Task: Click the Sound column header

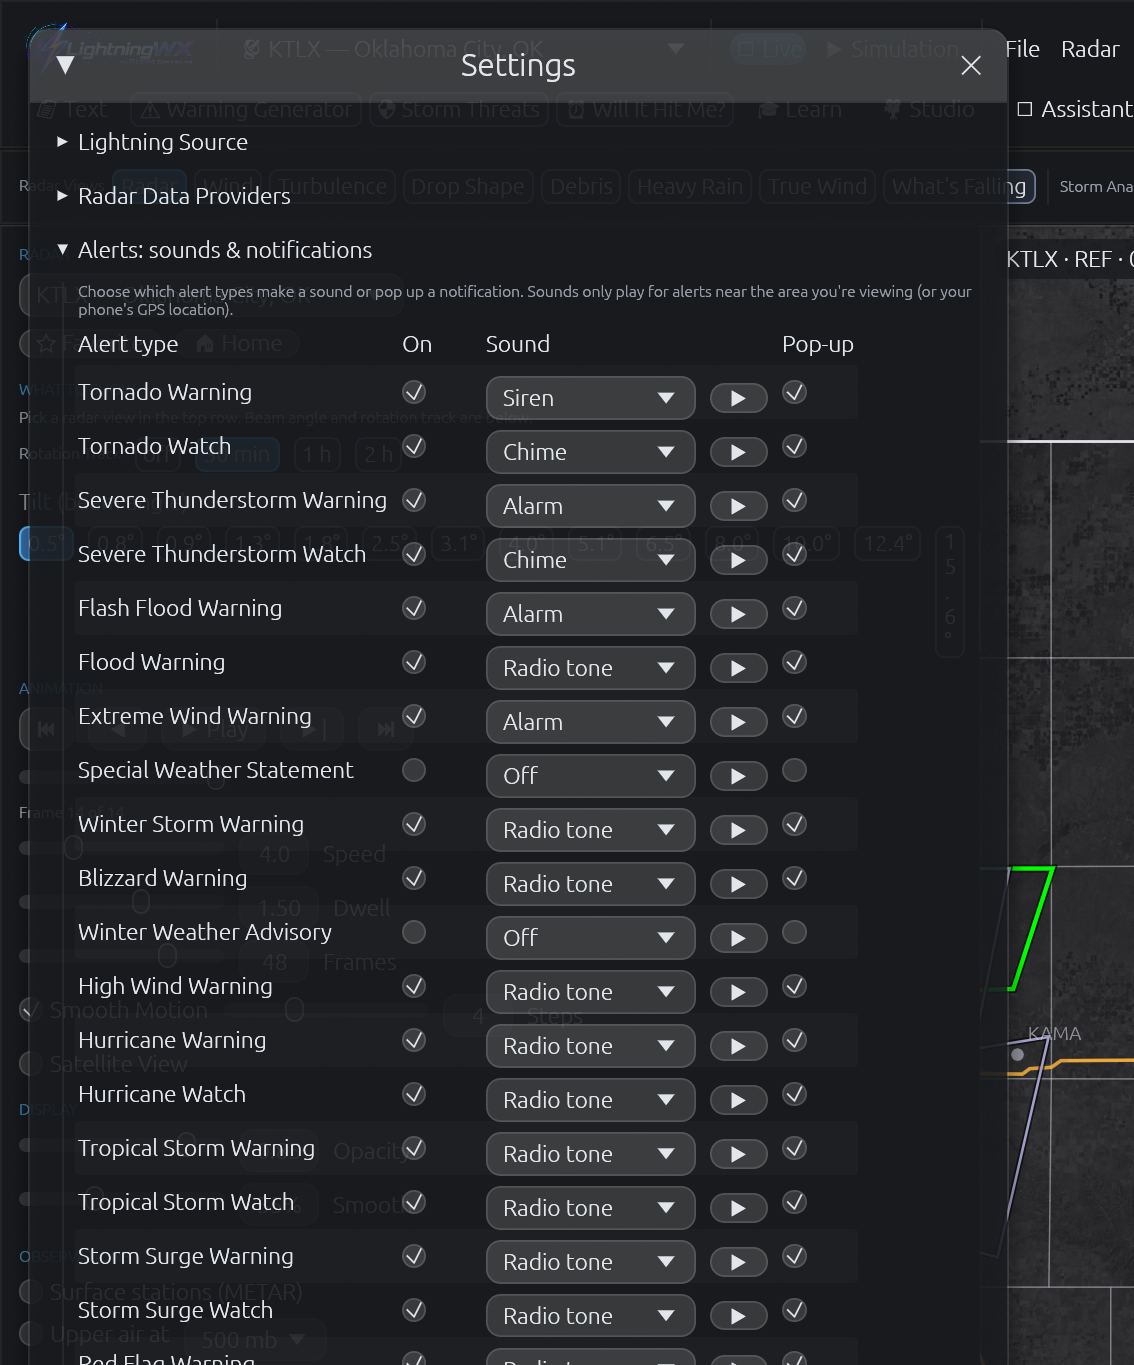Action: coord(518,344)
